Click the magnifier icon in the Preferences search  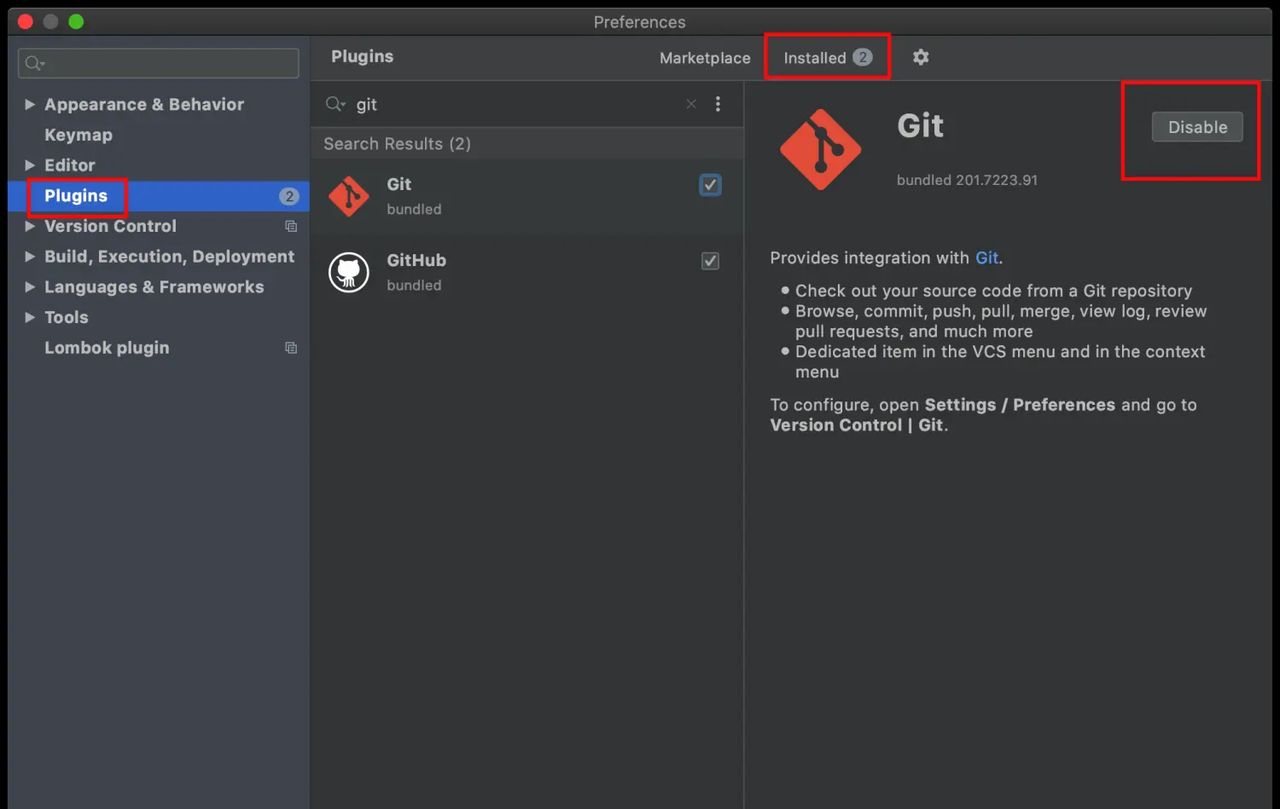pos(34,63)
